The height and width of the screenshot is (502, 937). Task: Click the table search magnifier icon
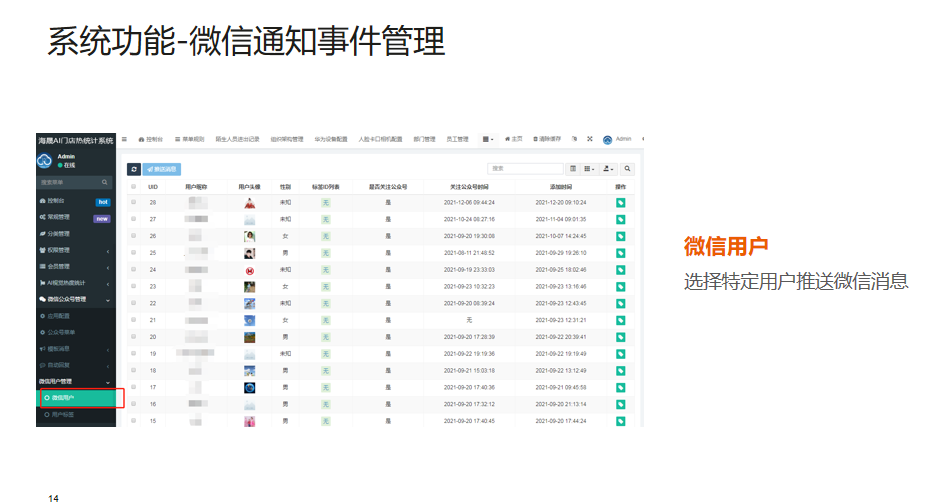click(x=628, y=169)
